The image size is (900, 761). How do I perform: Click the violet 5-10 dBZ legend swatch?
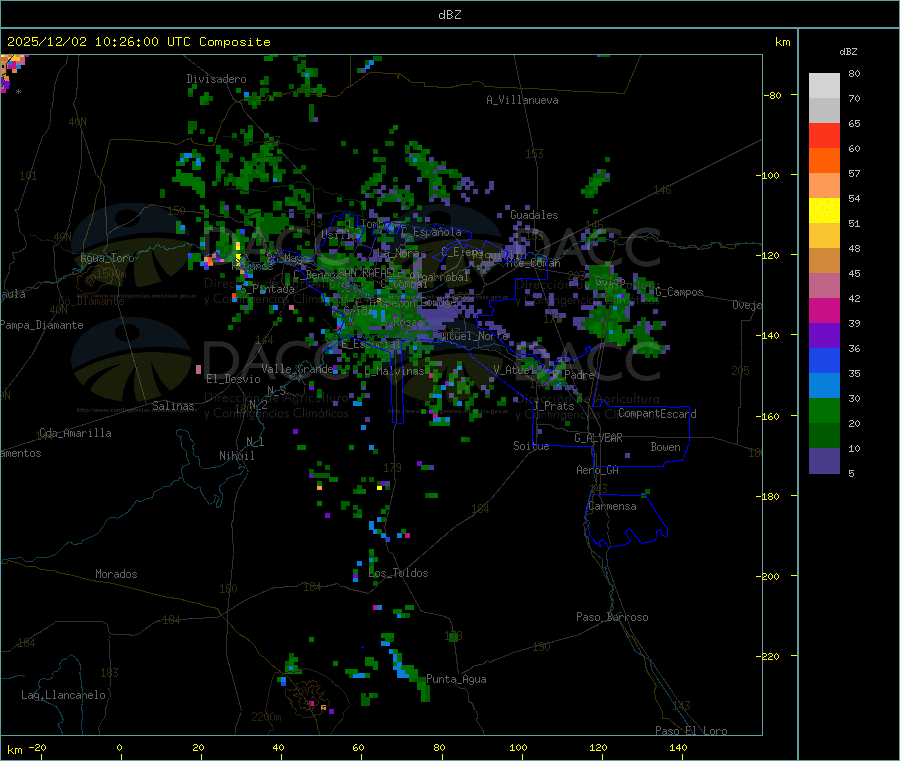point(824,461)
